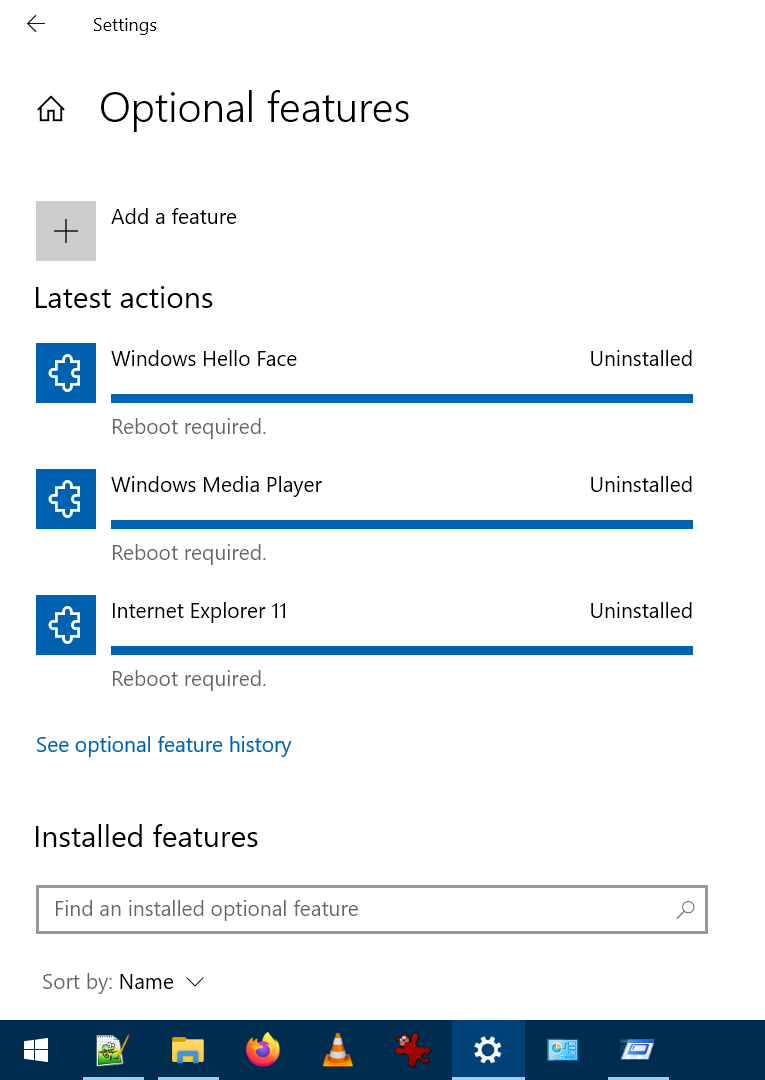Open the command window app on the taskbar

[x=637, y=1050]
